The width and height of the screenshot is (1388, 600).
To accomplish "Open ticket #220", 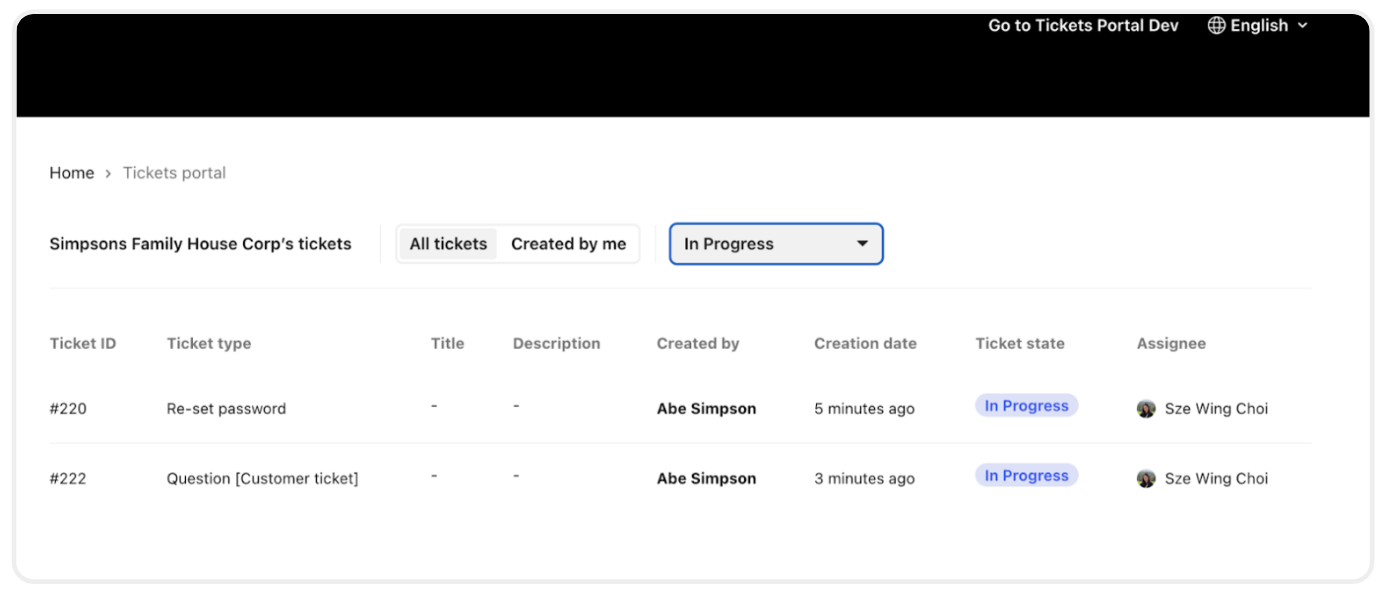I will tap(68, 409).
